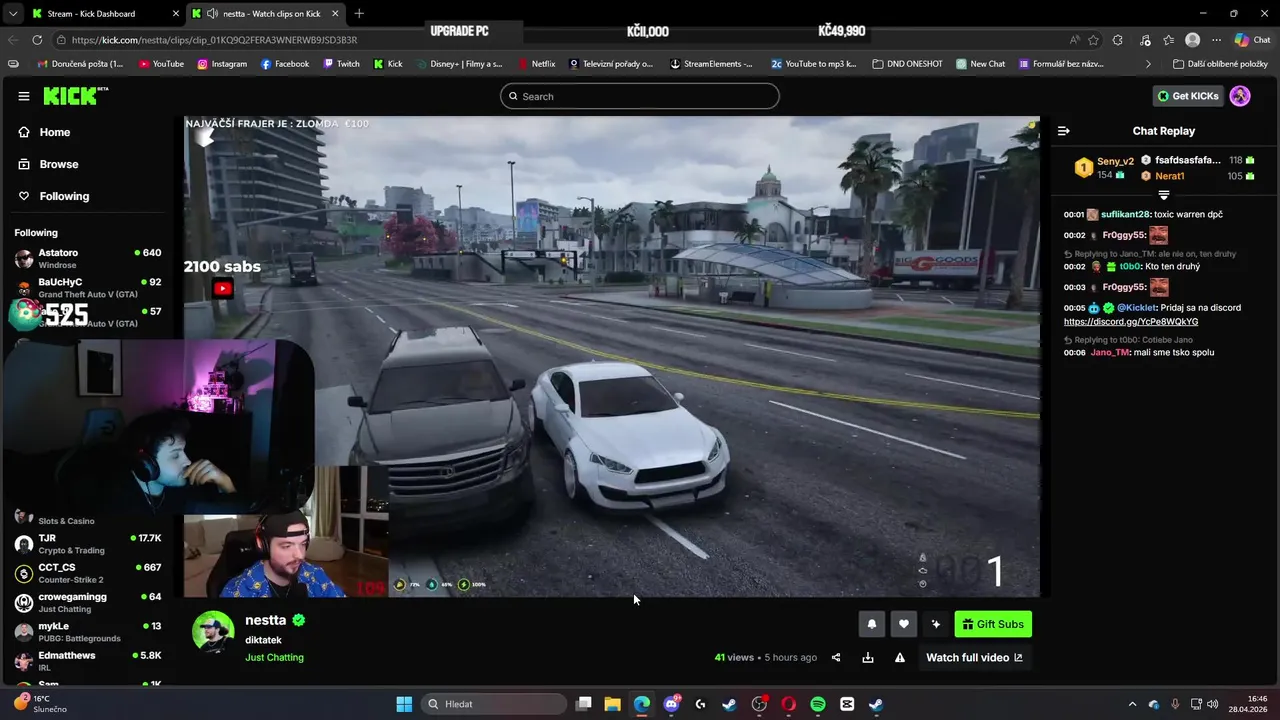Viewport: 1280px width, 720px height.
Task: Click username Jano_TM in chat
Action: click(x=1110, y=353)
